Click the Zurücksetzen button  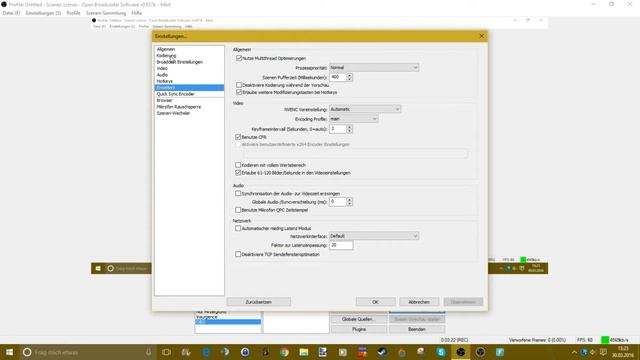[x=259, y=302]
